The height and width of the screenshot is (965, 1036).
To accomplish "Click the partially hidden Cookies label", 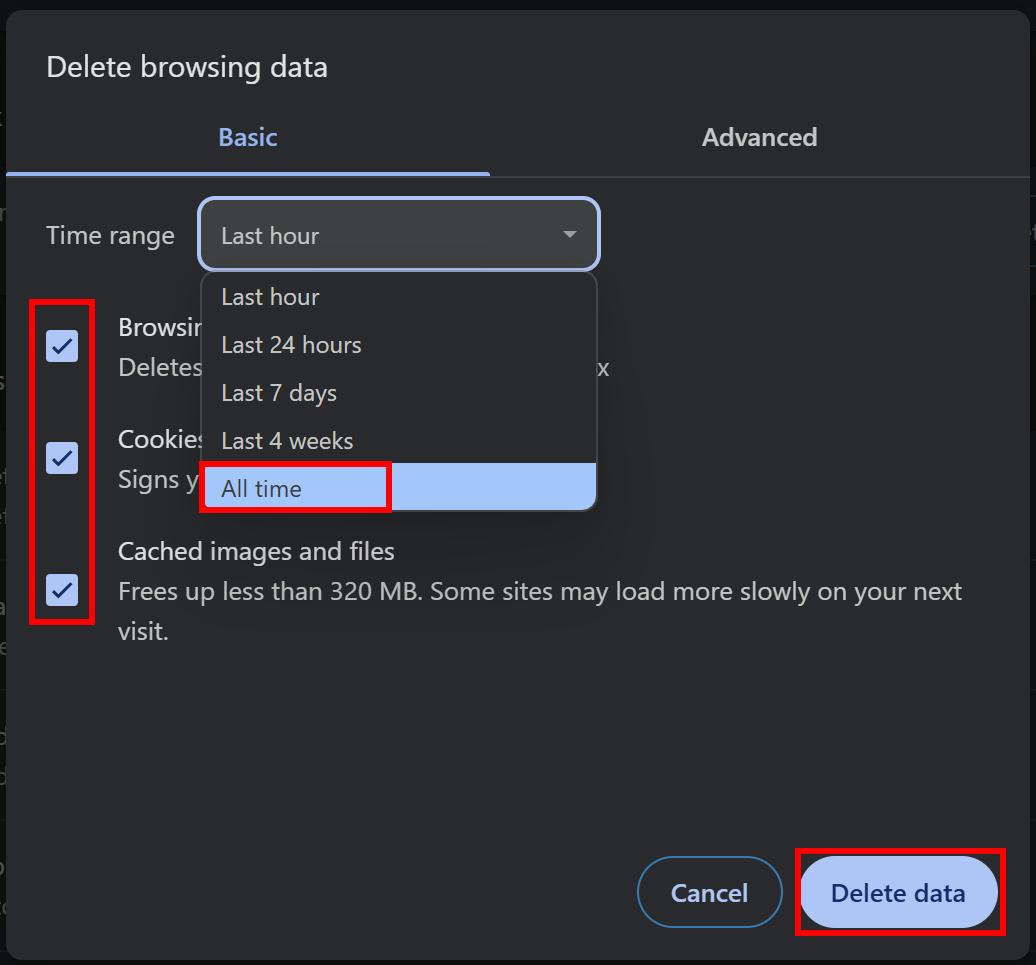I will pyautogui.click(x=160, y=440).
